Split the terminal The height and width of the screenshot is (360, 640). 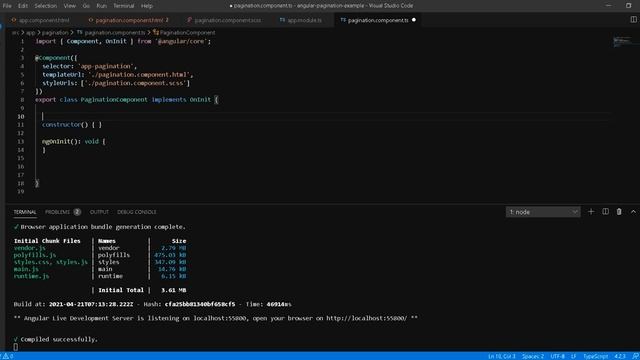click(x=605, y=211)
